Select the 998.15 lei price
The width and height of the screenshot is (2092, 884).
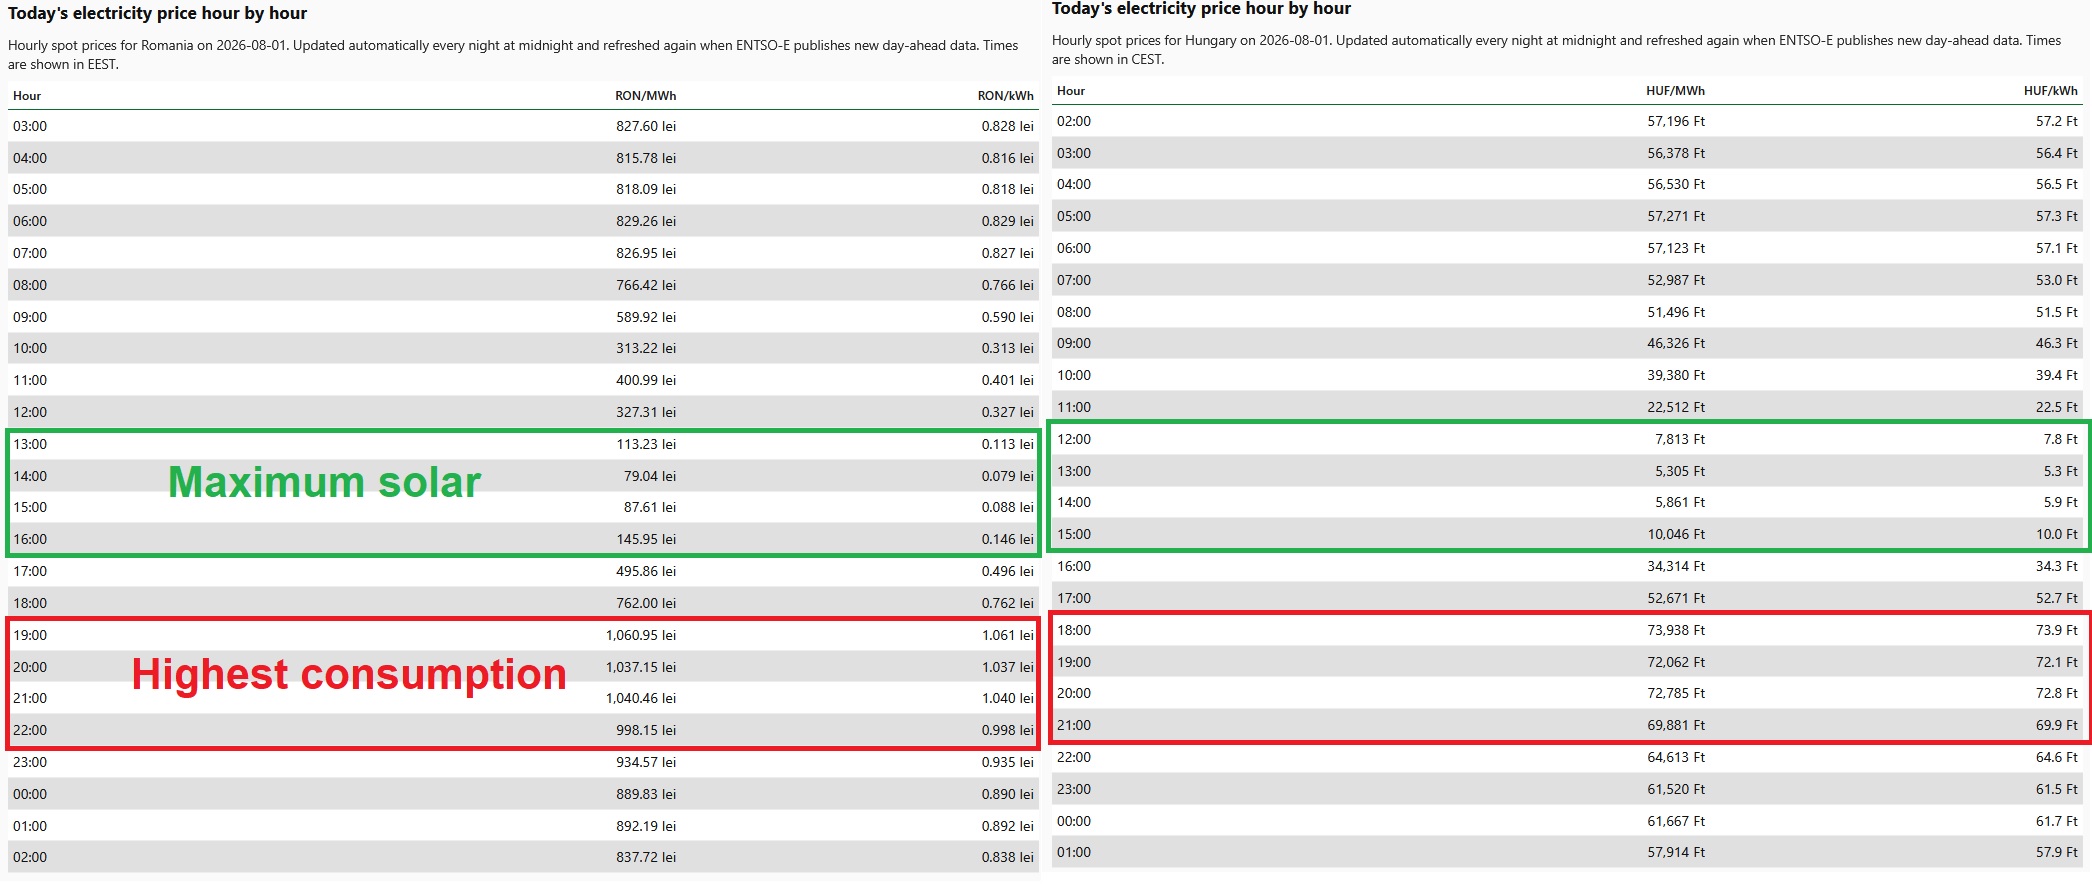pyautogui.click(x=646, y=730)
